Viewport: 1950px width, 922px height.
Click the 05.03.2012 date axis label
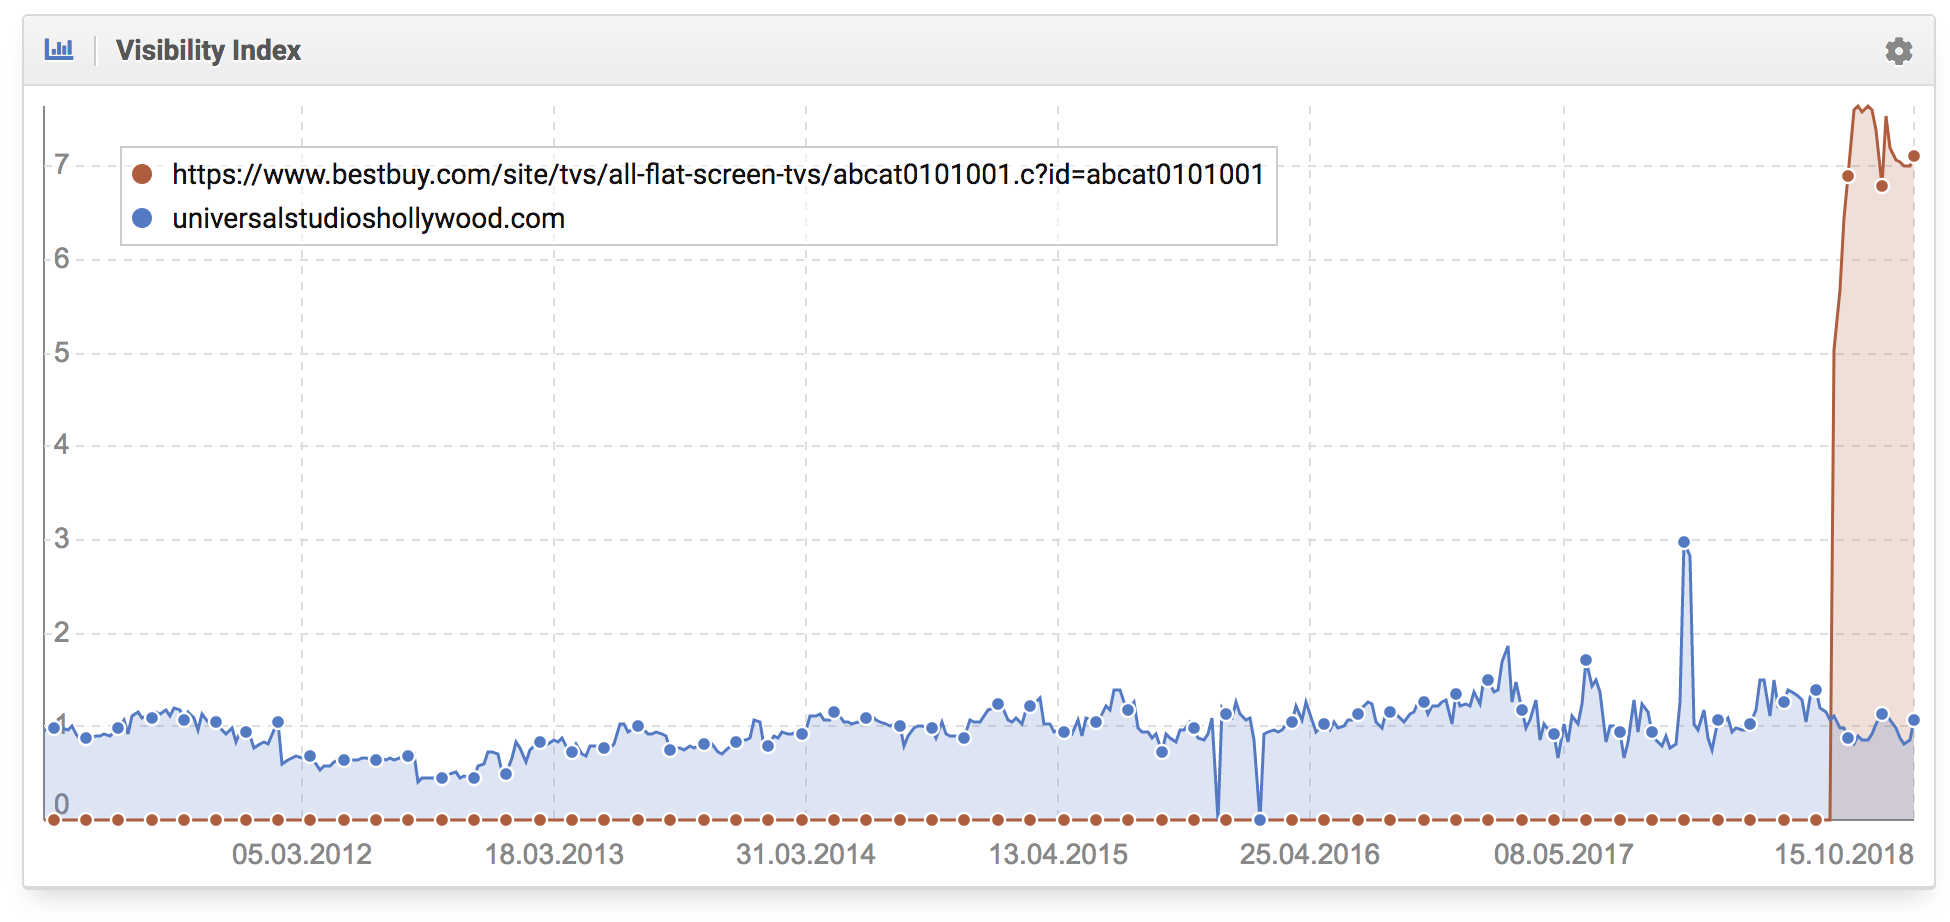[302, 854]
